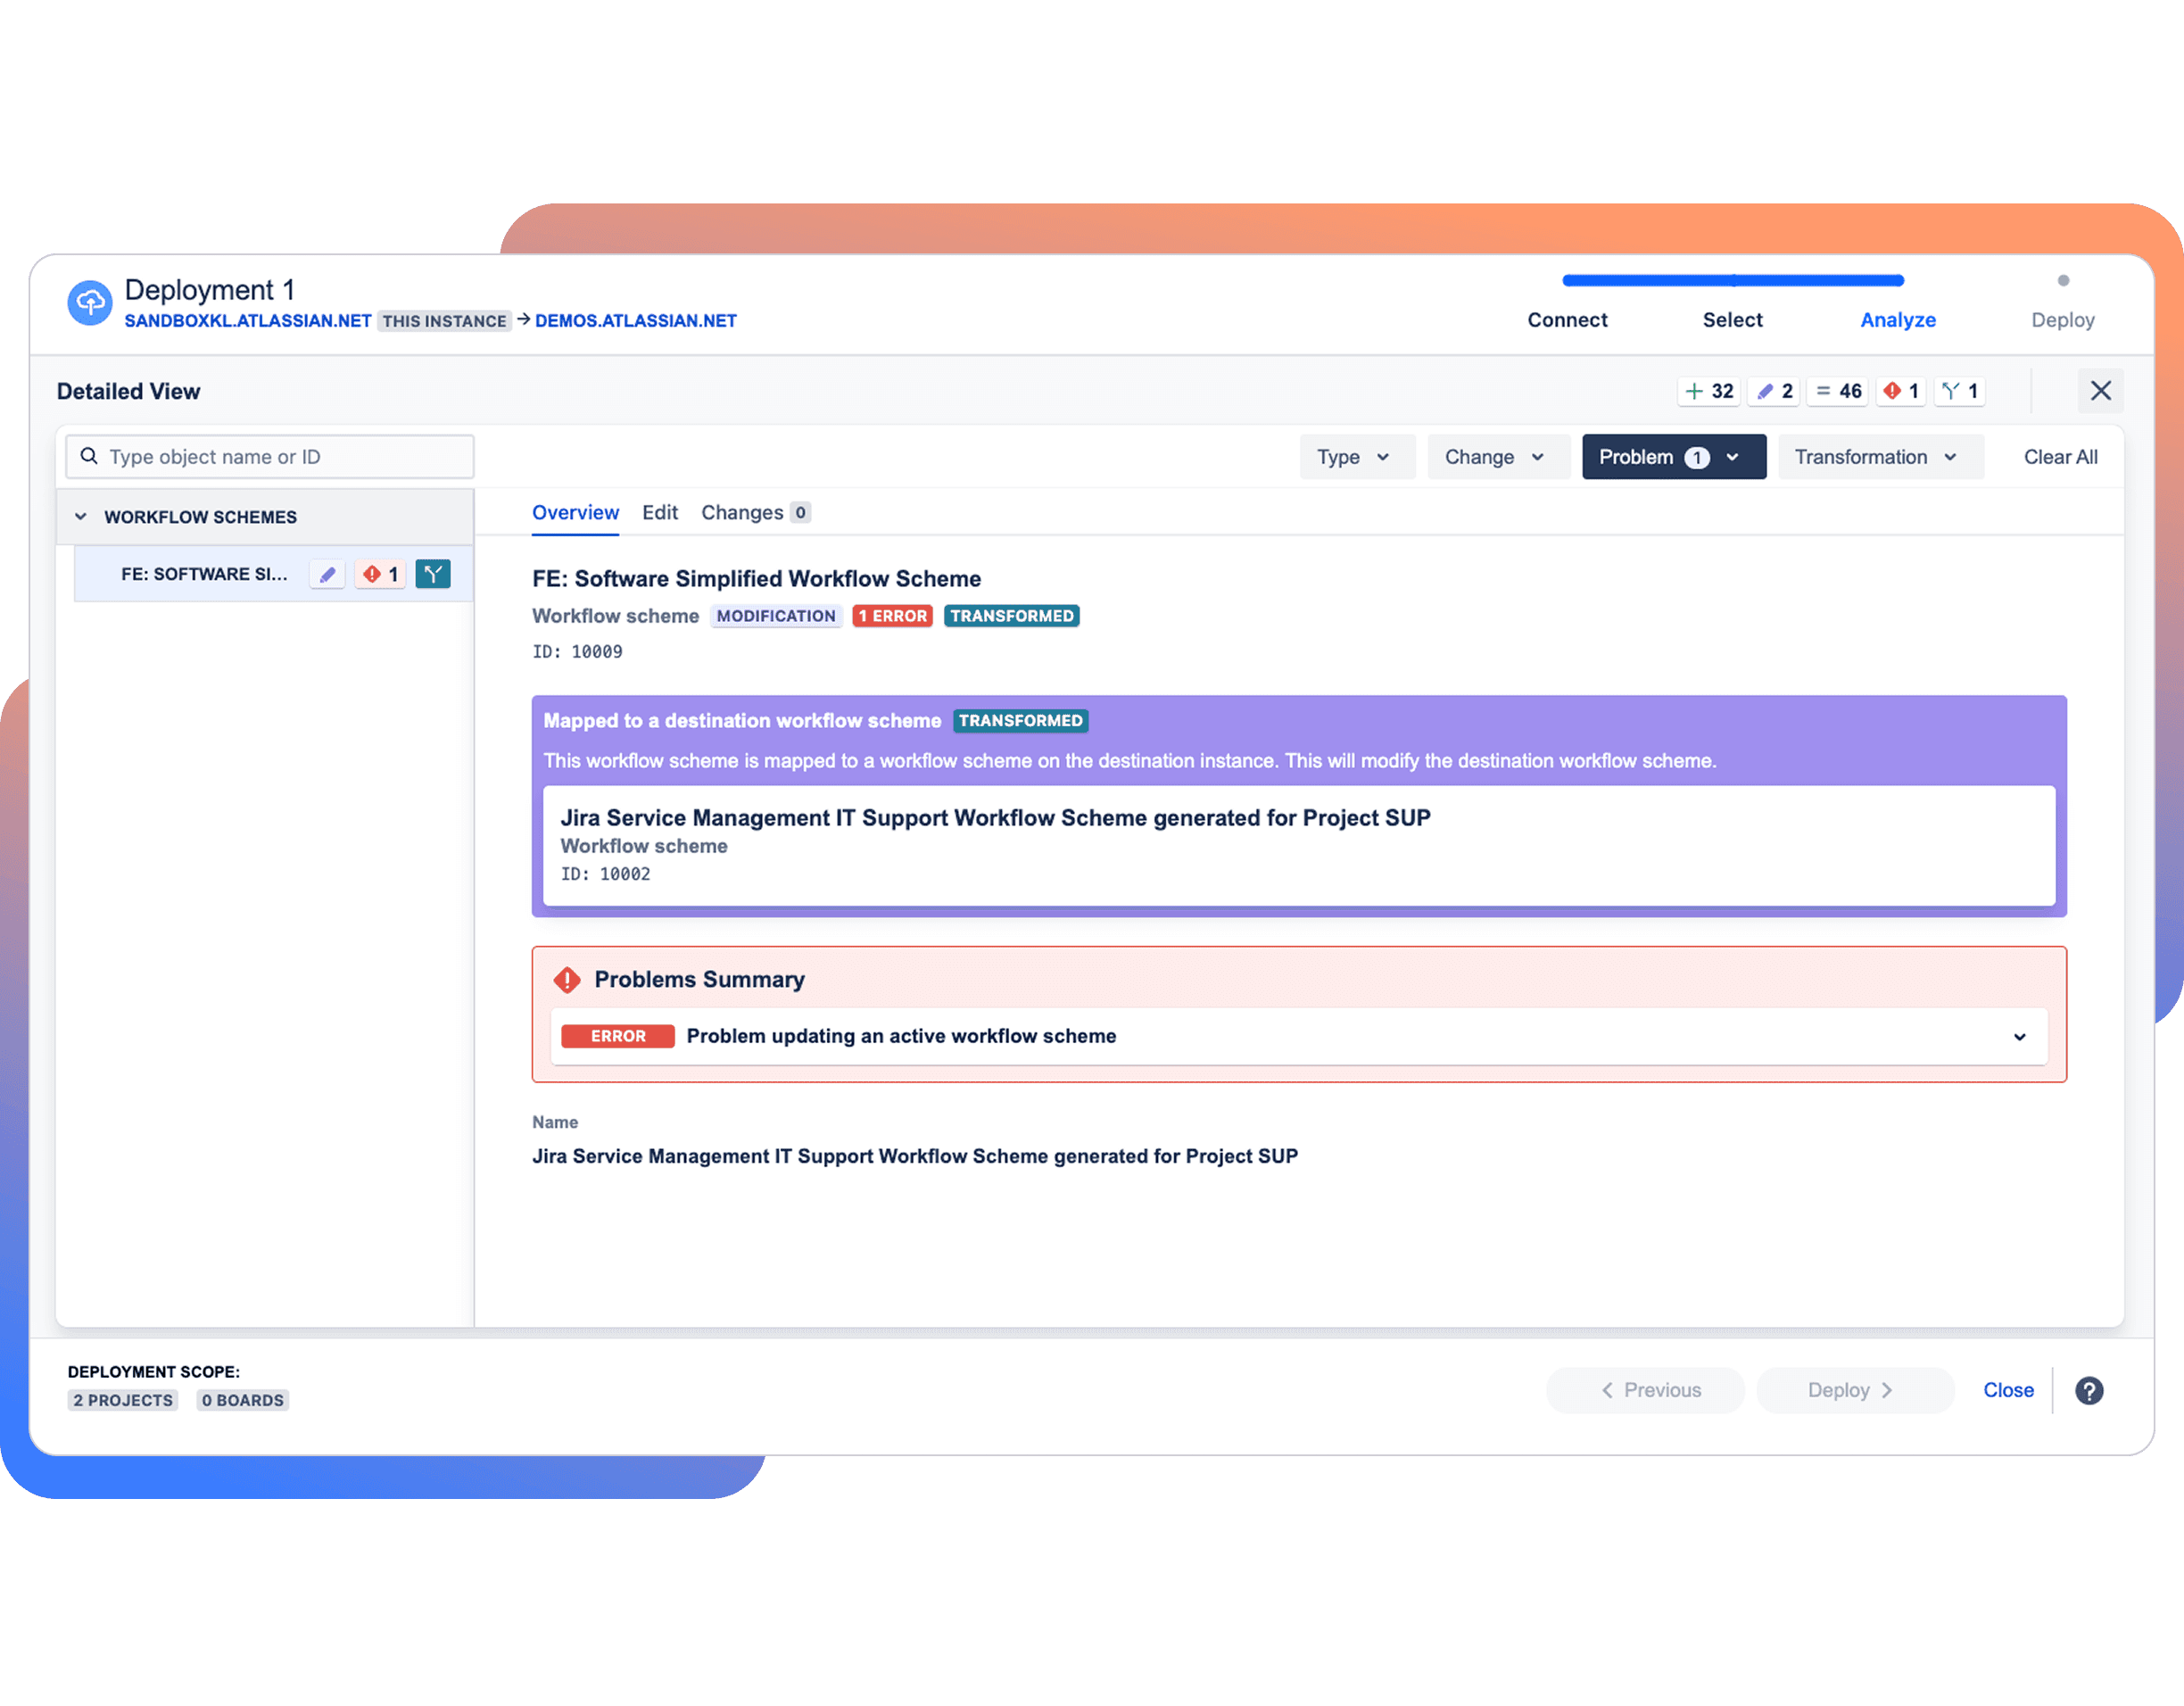2184x1706 pixels.
Task: Collapse the Workflow Schemes section
Action: click(80, 516)
